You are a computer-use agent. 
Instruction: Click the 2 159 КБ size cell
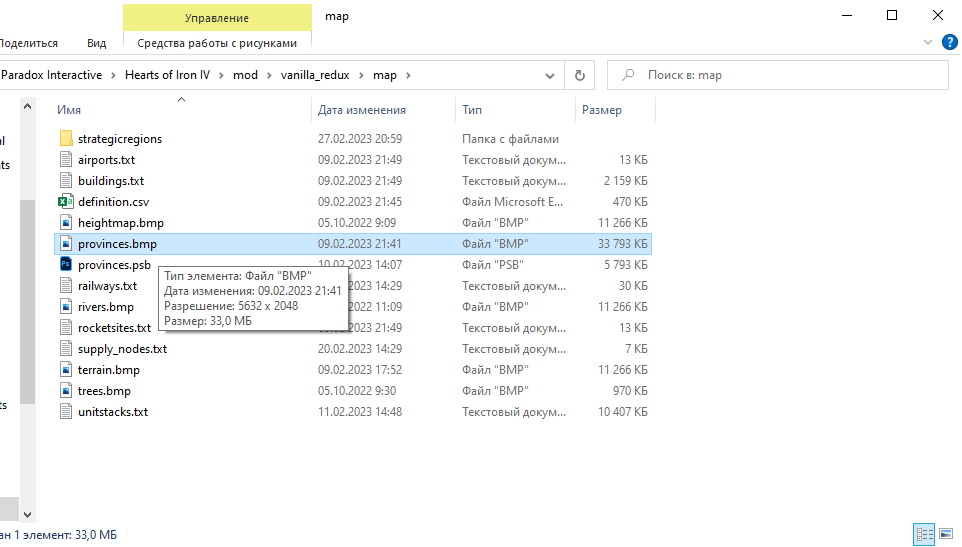tap(625, 181)
